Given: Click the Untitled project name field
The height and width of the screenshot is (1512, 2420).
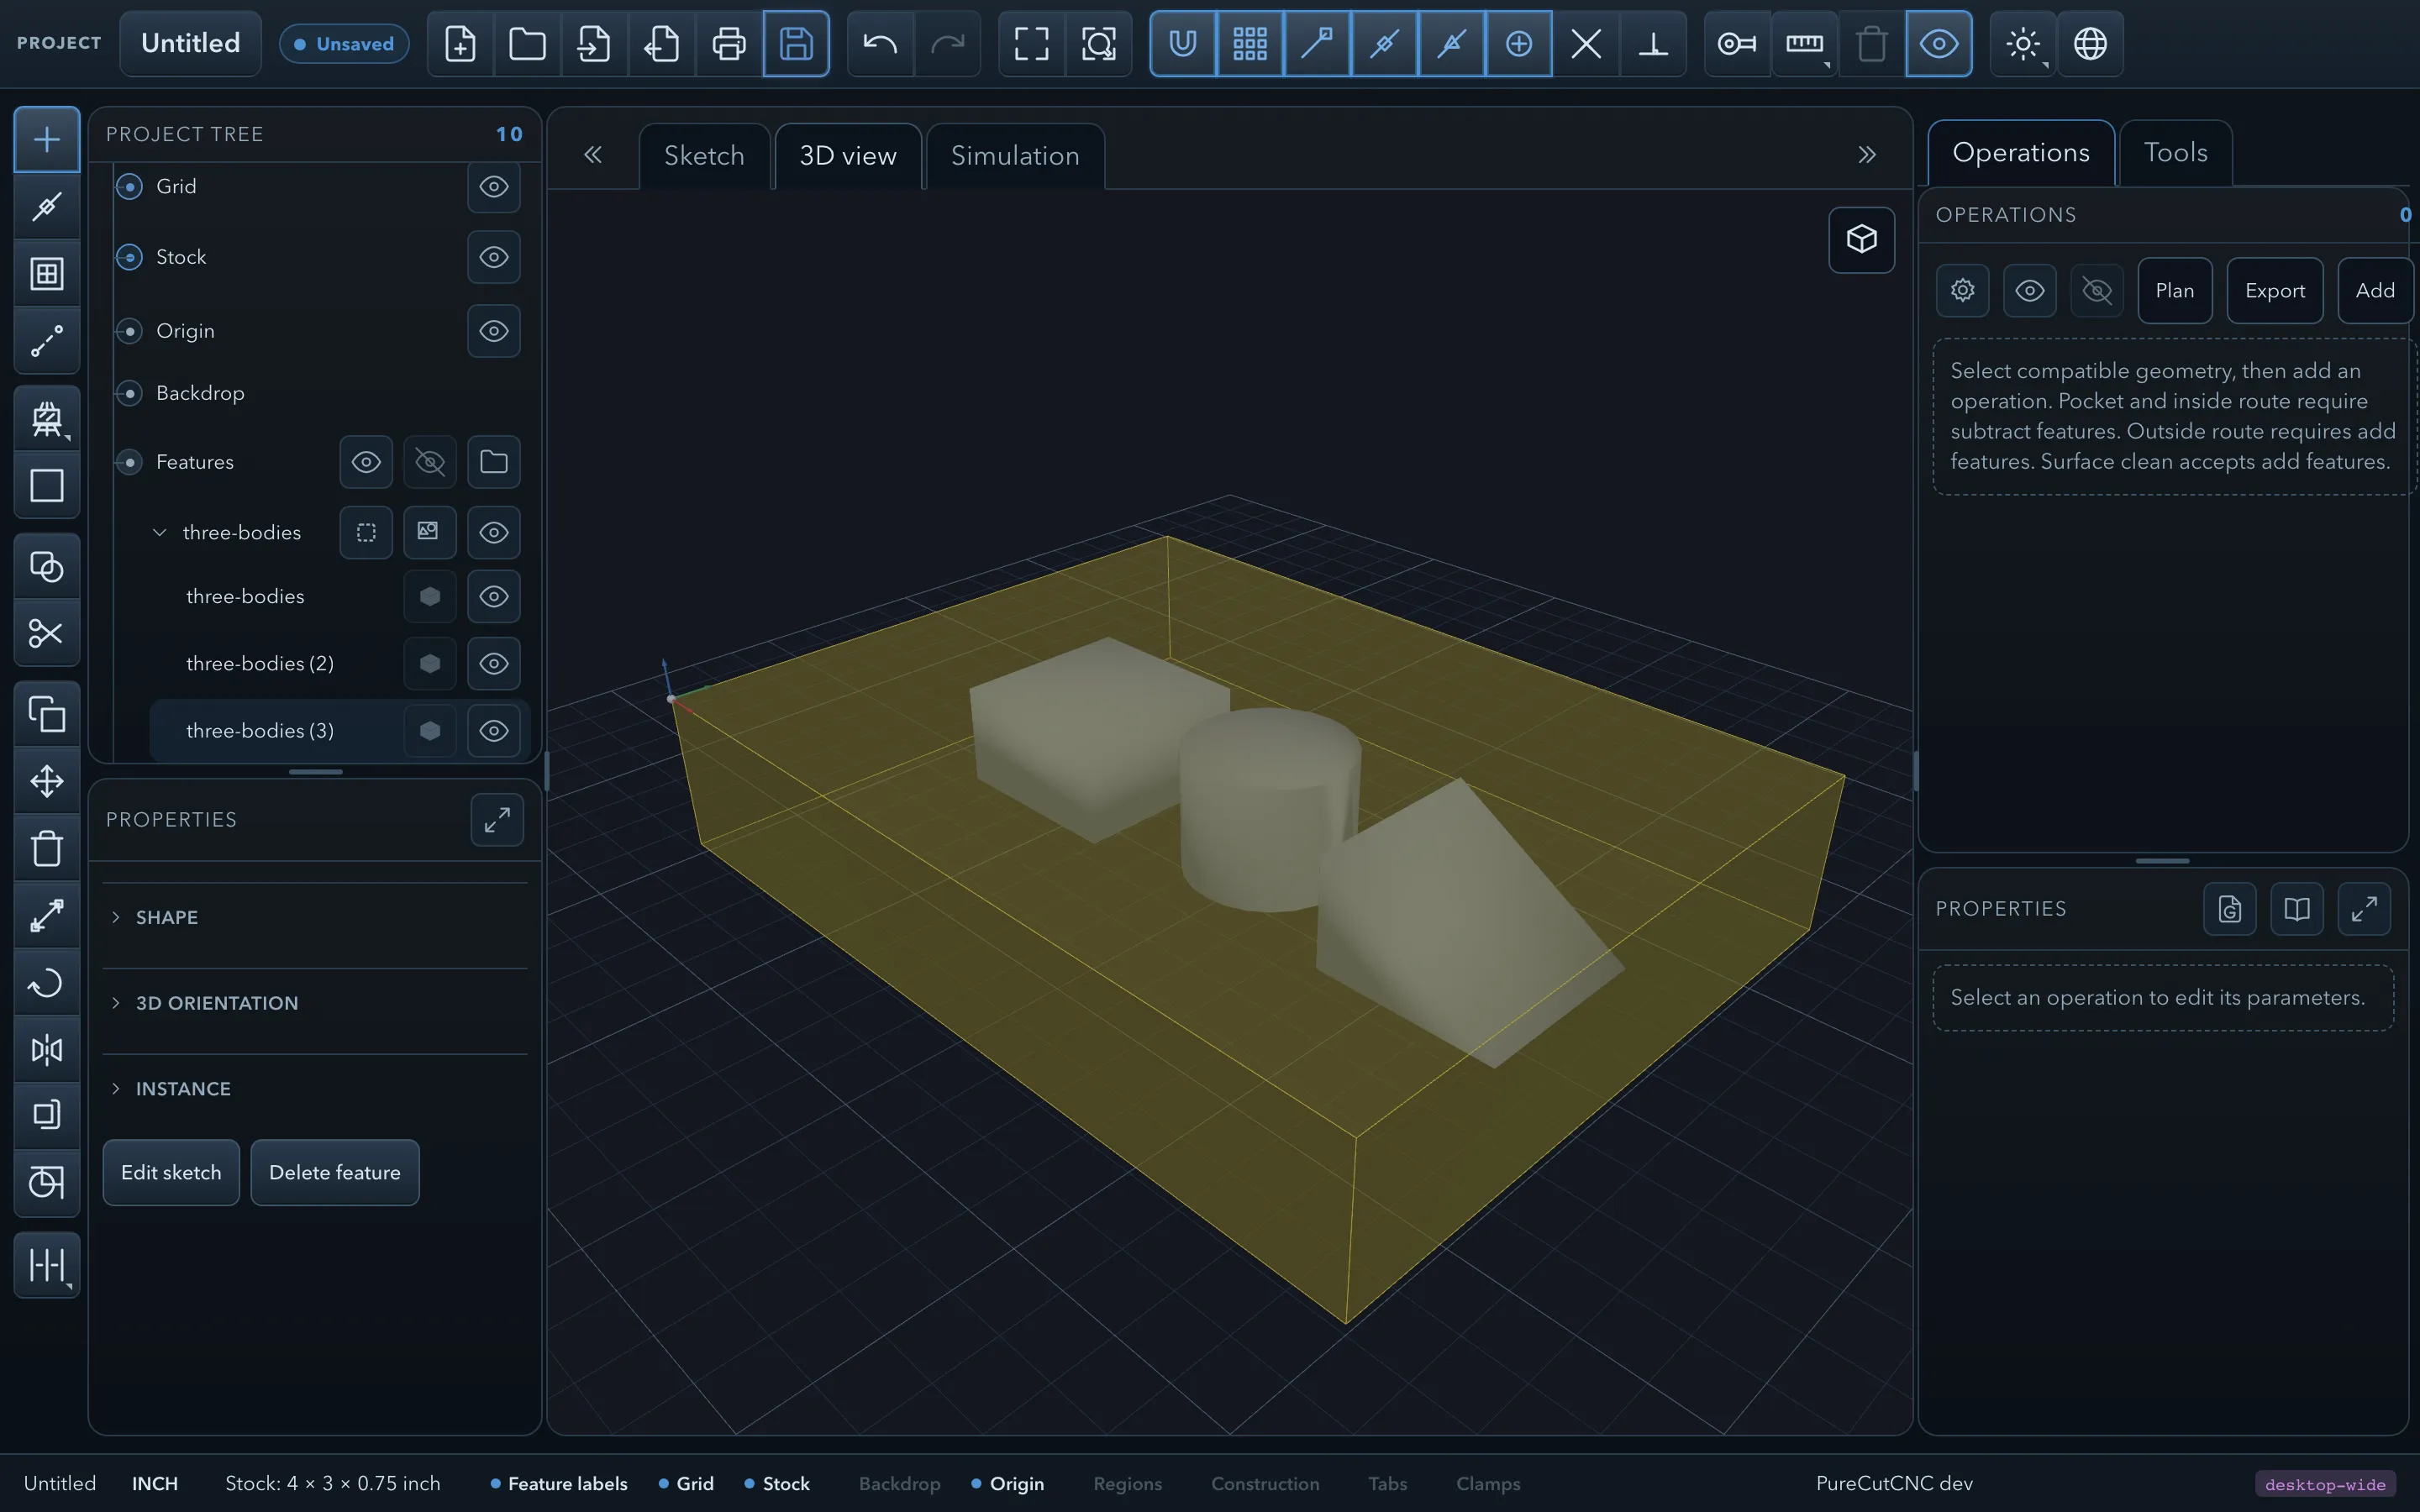Looking at the screenshot, I should [190, 44].
